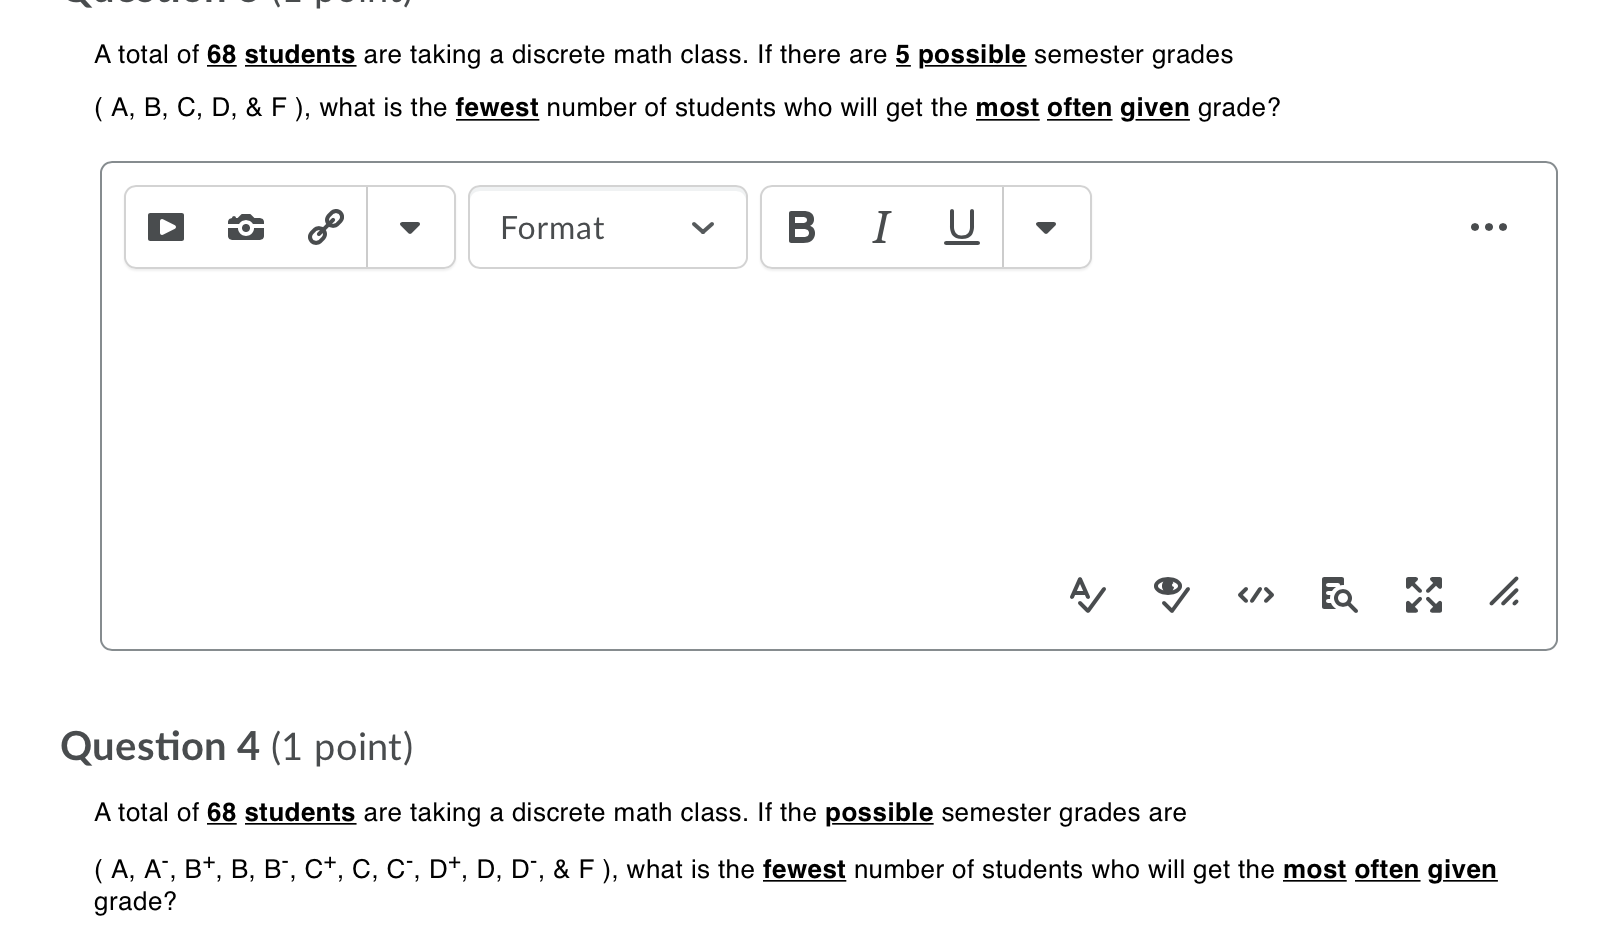Open the more actions ellipsis menu
Screen dimensions: 1608x946
[1489, 227]
